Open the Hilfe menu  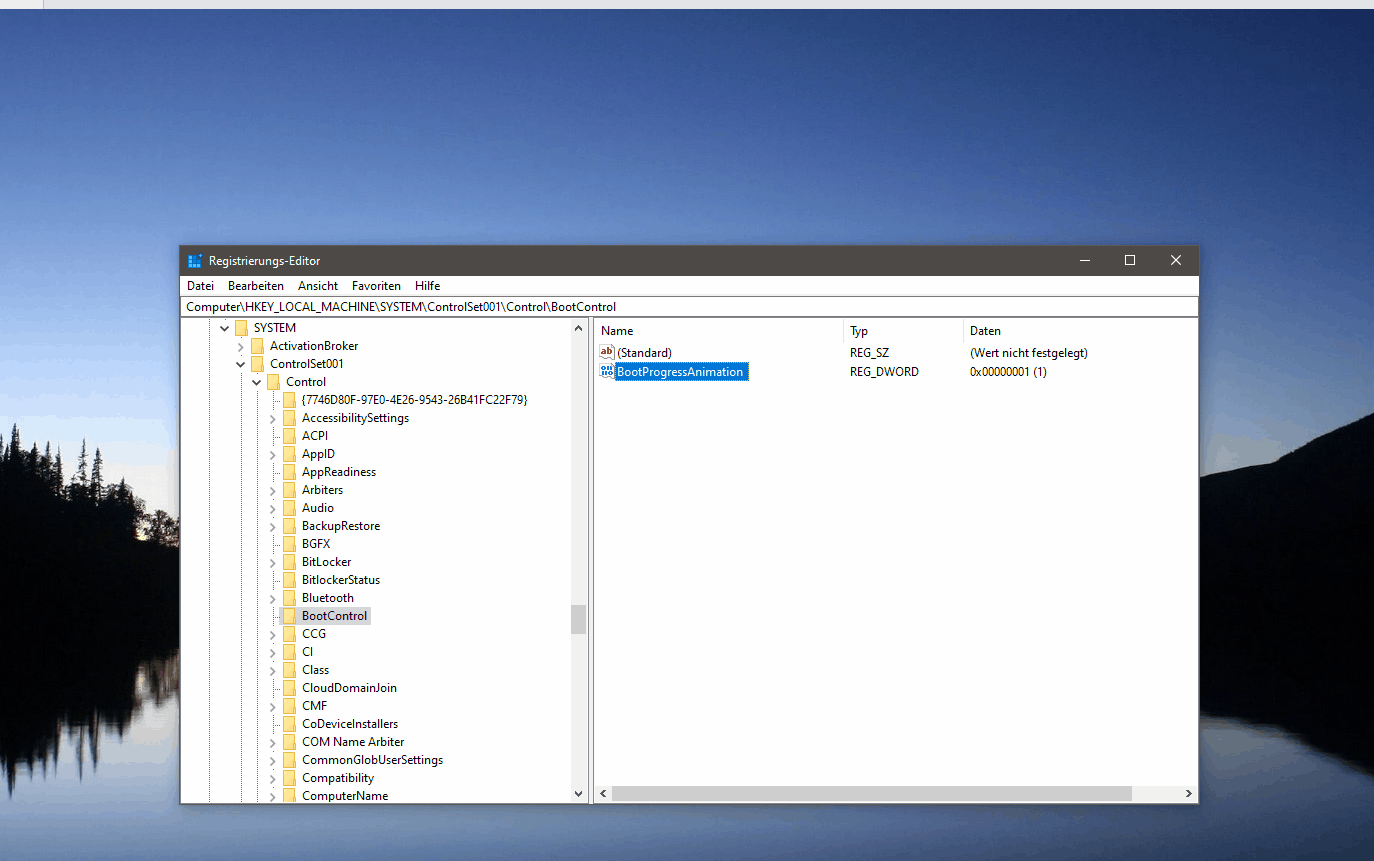pos(428,286)
